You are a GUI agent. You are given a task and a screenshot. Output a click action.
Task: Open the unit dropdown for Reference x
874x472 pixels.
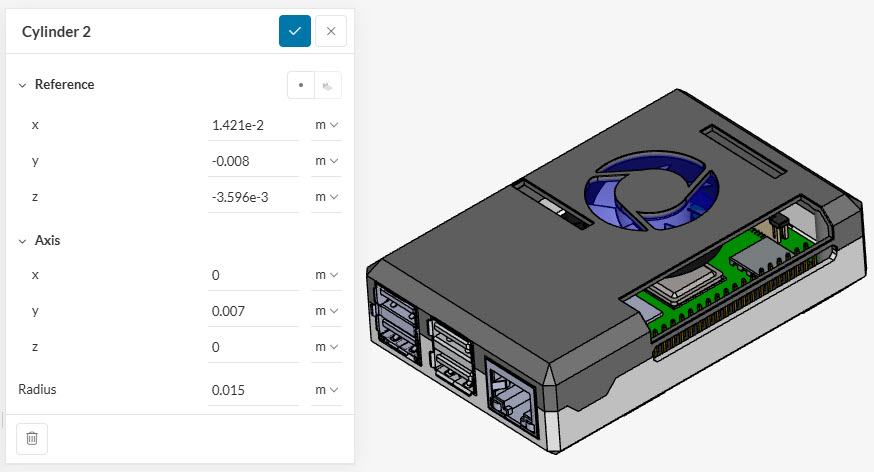(x=326, y=125)
